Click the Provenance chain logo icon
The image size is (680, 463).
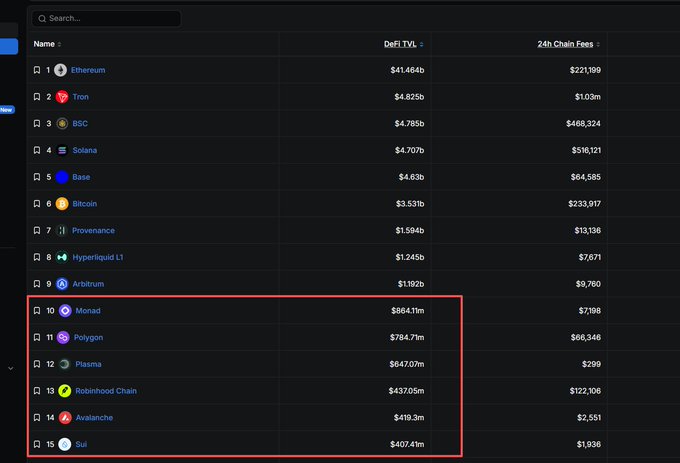(62, 231)
